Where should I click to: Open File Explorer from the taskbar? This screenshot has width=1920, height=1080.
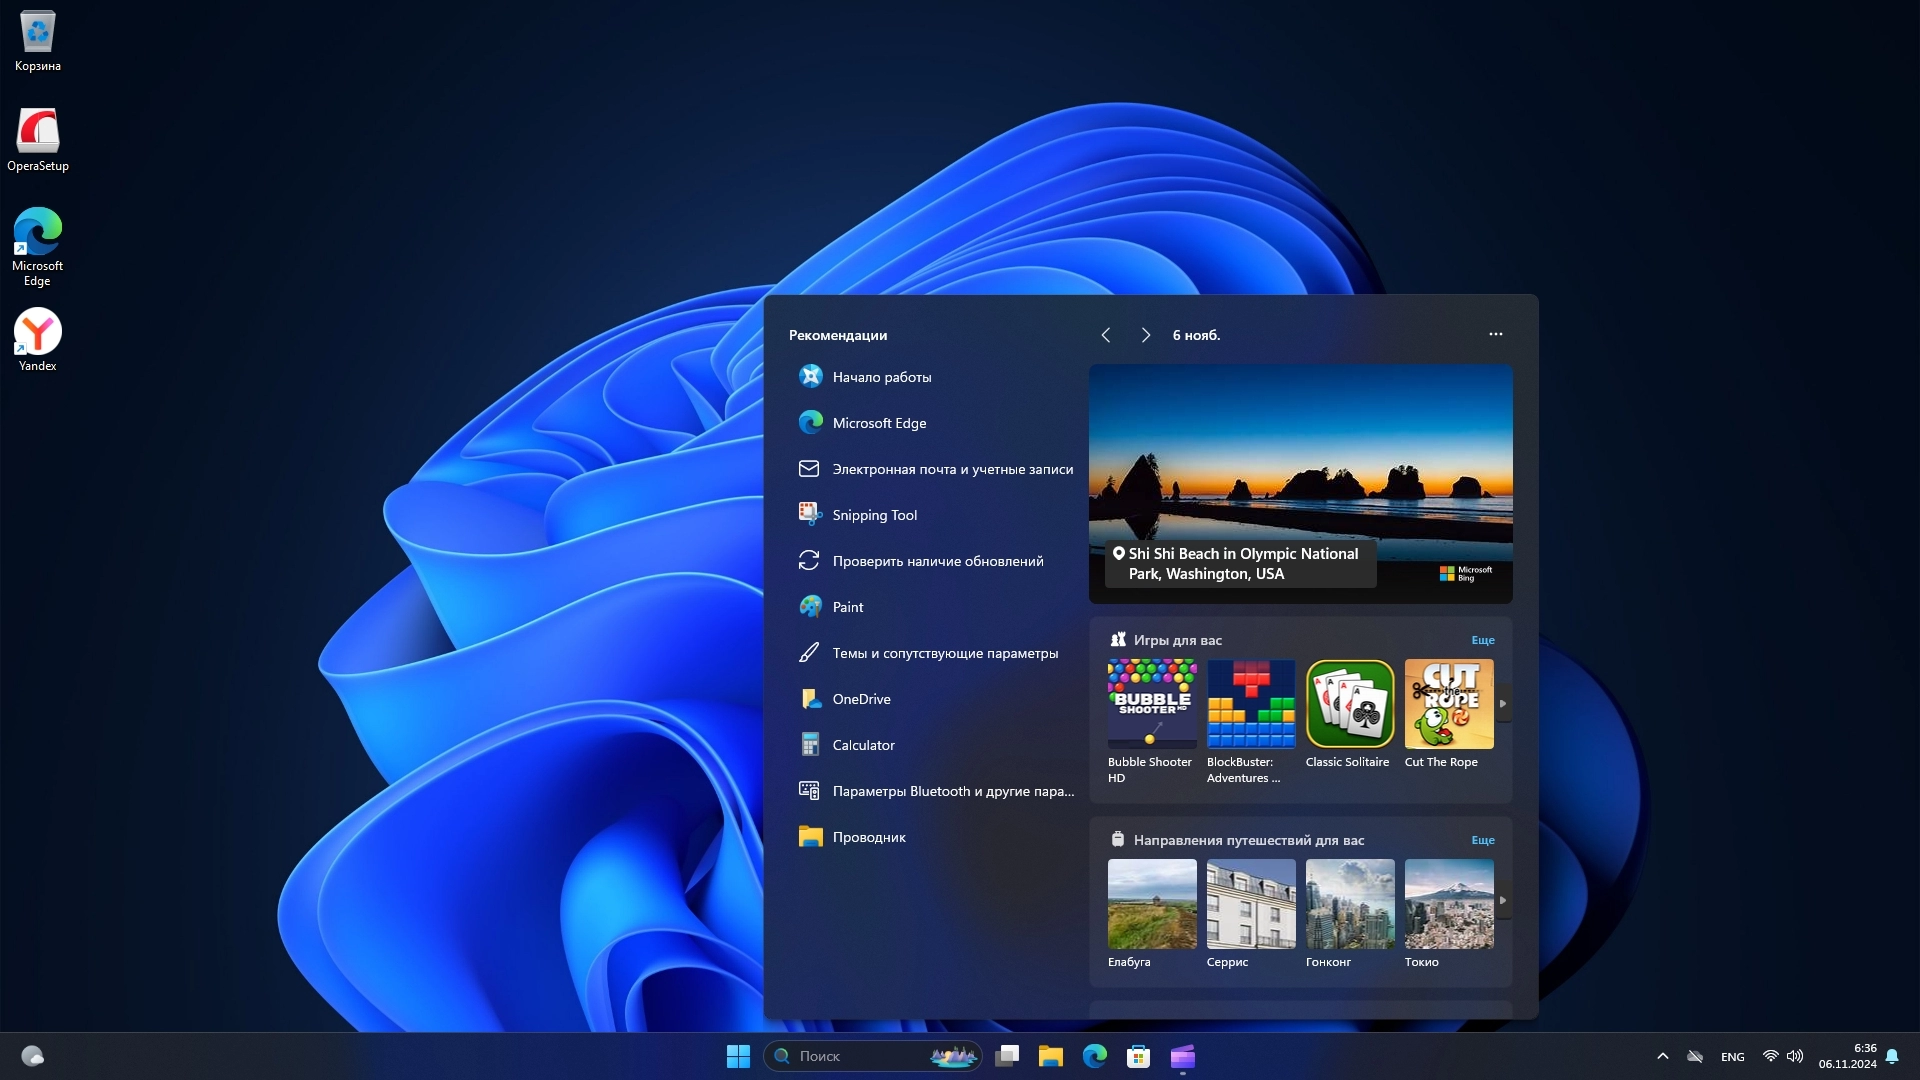(1050, 1056)
